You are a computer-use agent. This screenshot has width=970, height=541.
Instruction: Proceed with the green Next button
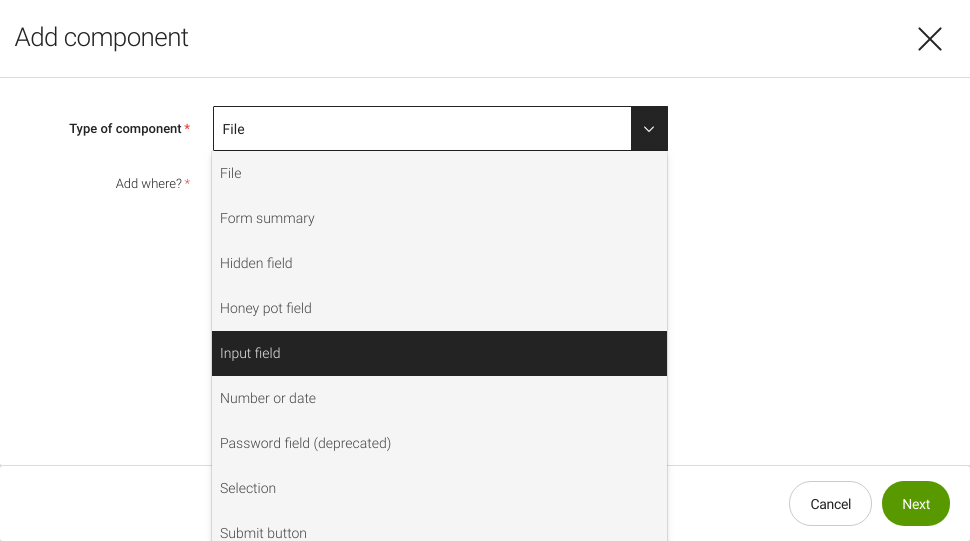click(916, 504)
